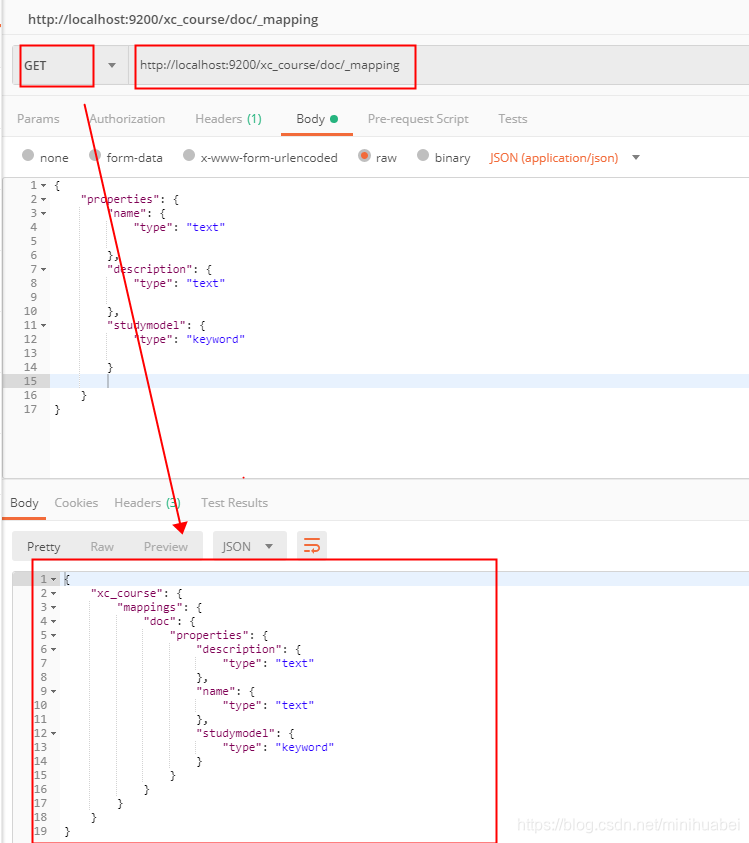Open the Params tab
The width and height of the screenshot is (749, 843).
38,119
